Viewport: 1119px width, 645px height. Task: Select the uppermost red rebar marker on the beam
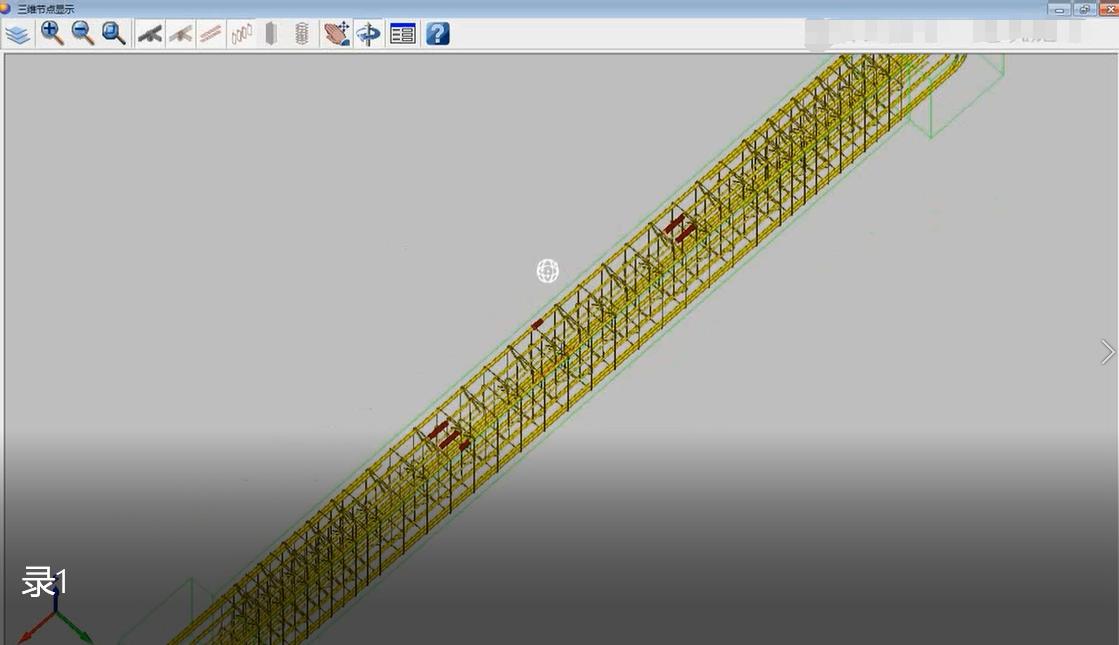679,227
